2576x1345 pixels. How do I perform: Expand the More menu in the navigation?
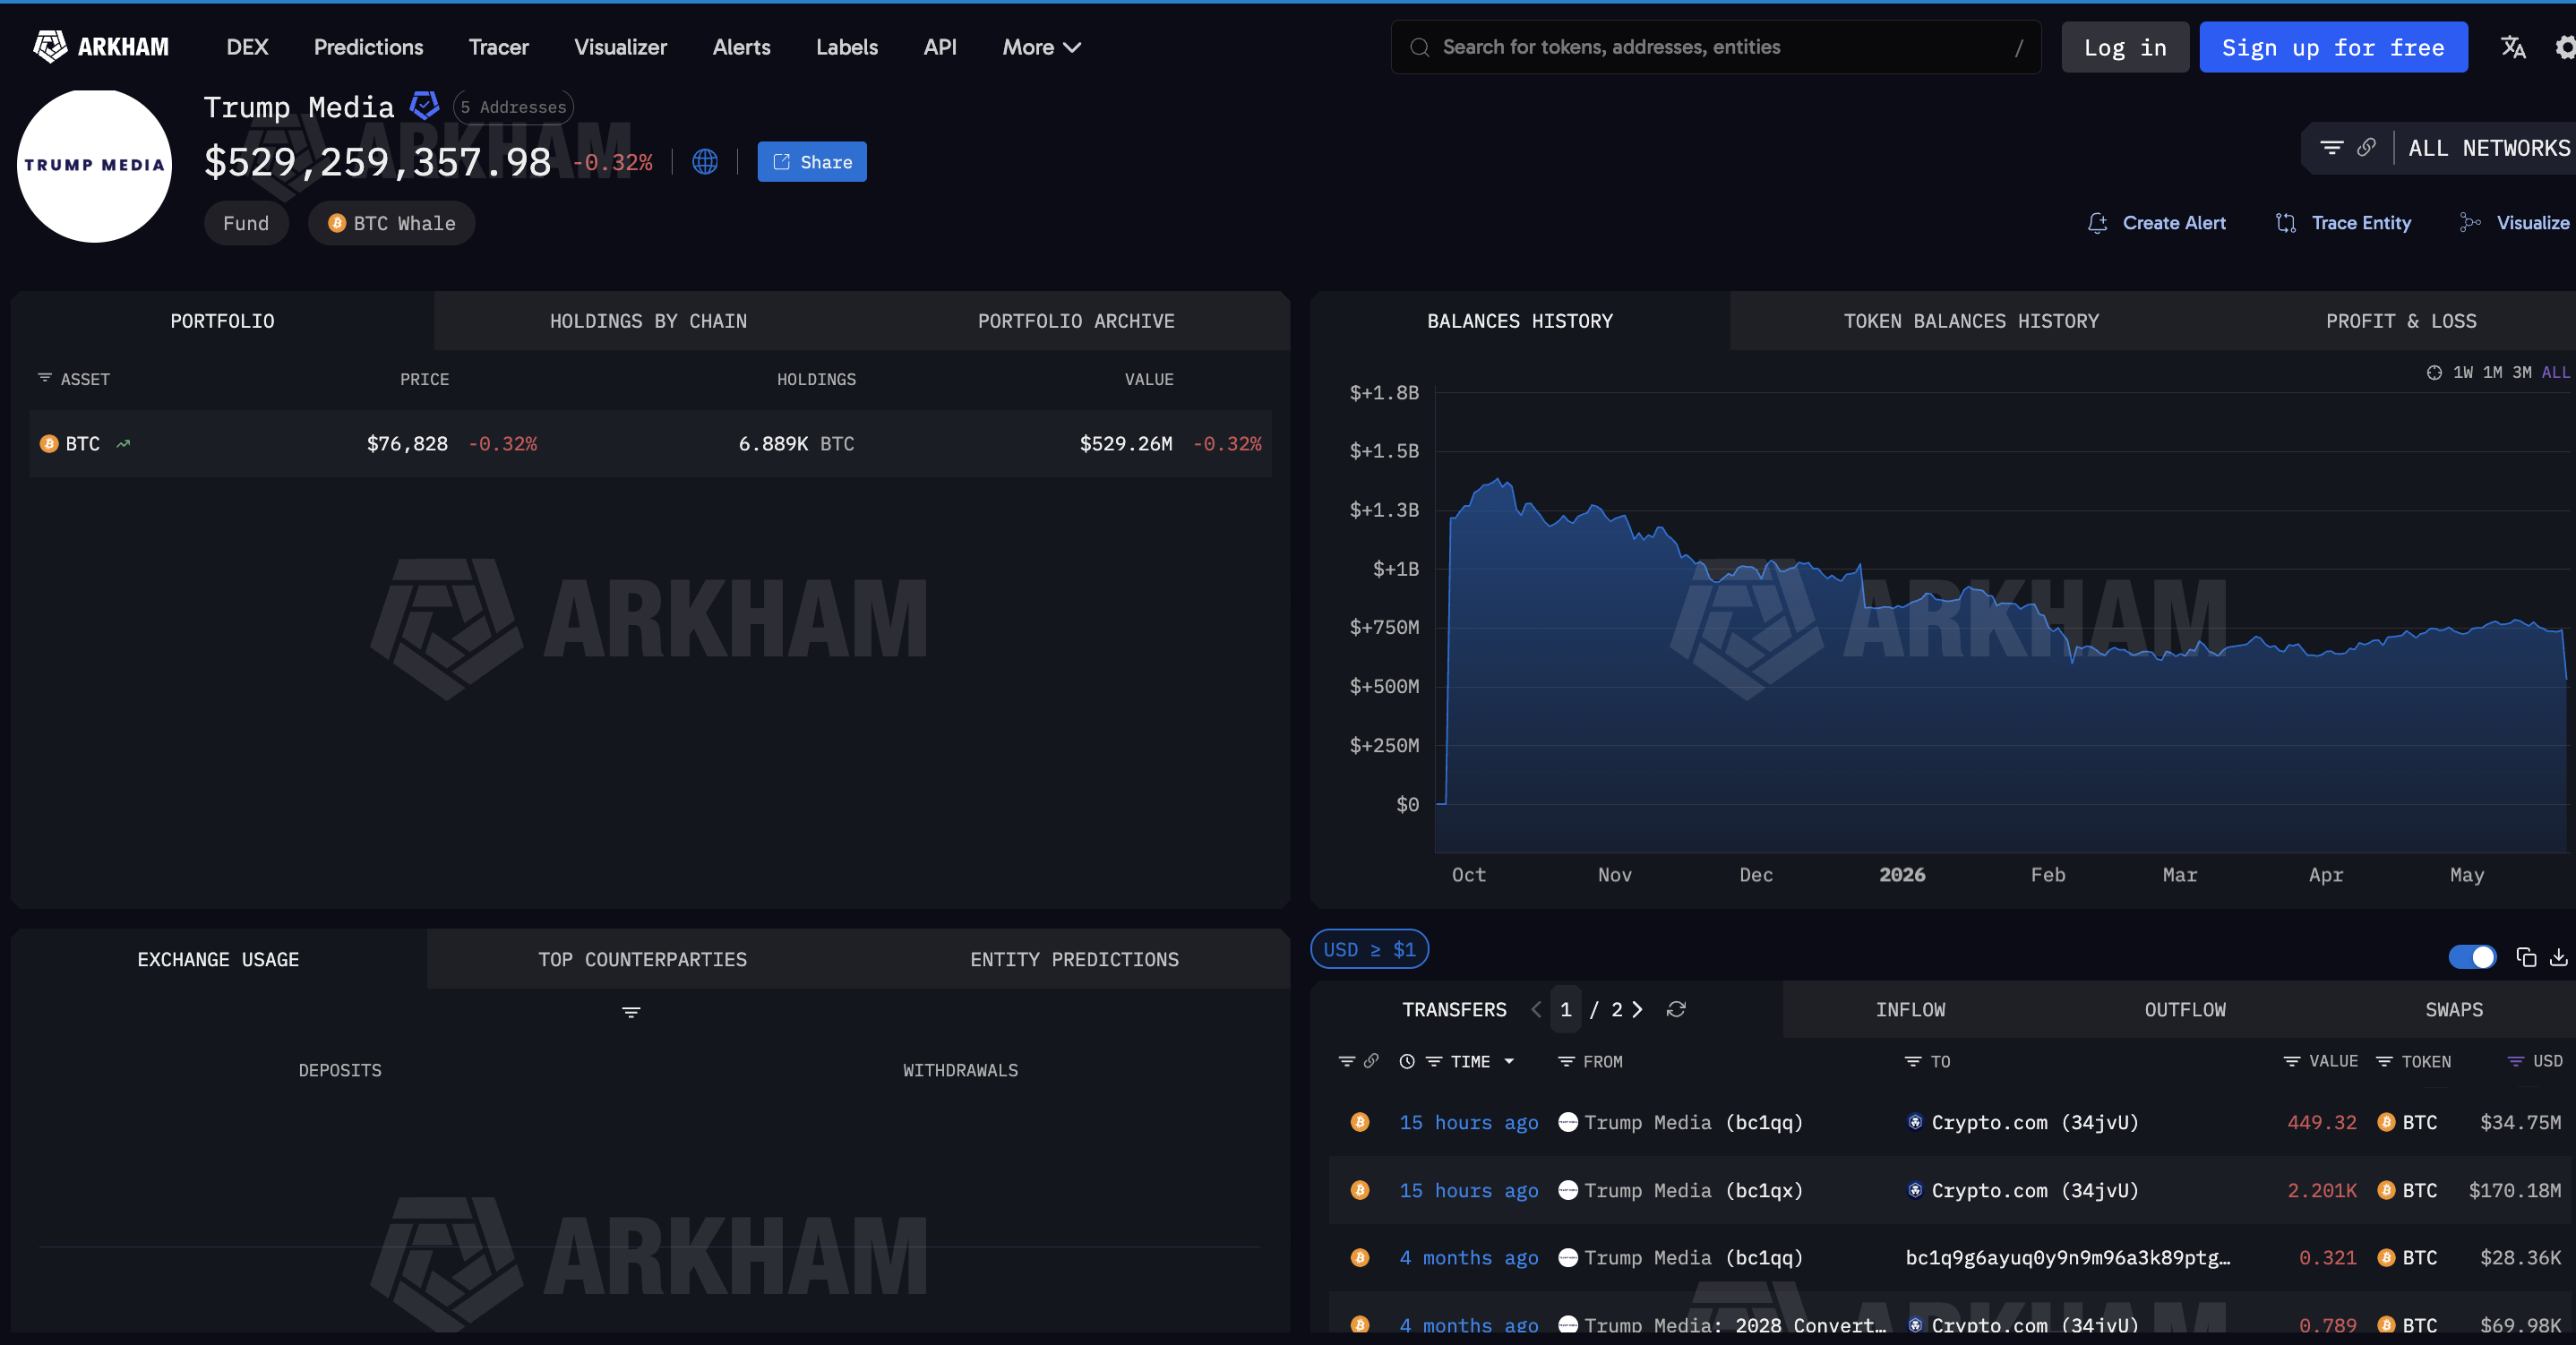point(1041,47)
